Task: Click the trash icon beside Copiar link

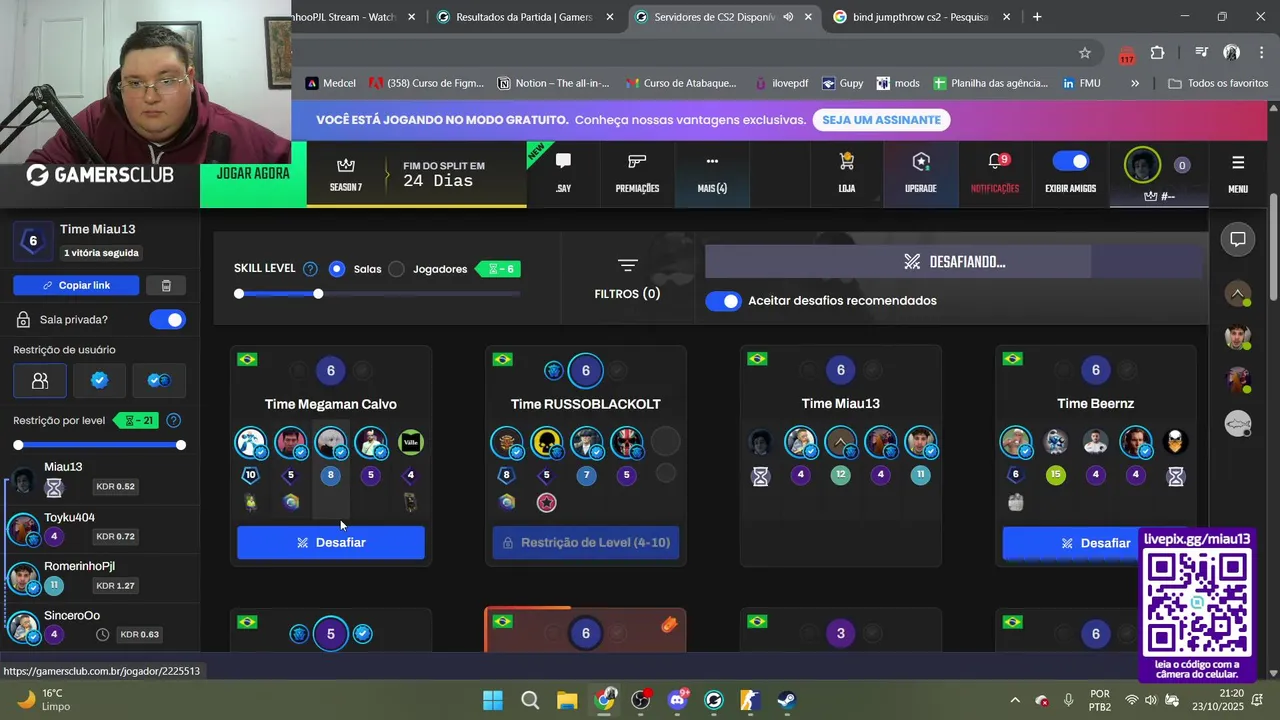Action: click(x=166, y=285)
